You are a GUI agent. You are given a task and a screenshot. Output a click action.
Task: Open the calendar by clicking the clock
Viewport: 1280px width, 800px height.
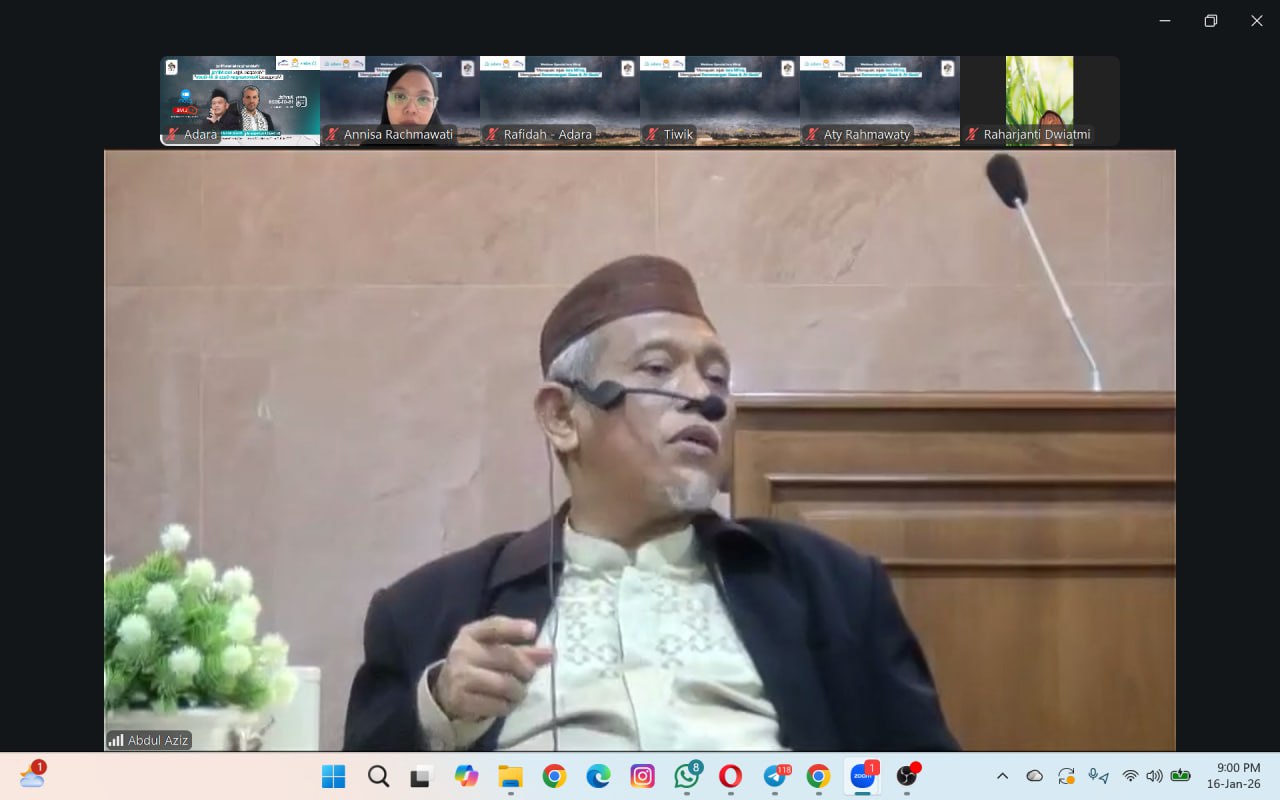(1236, 776)
